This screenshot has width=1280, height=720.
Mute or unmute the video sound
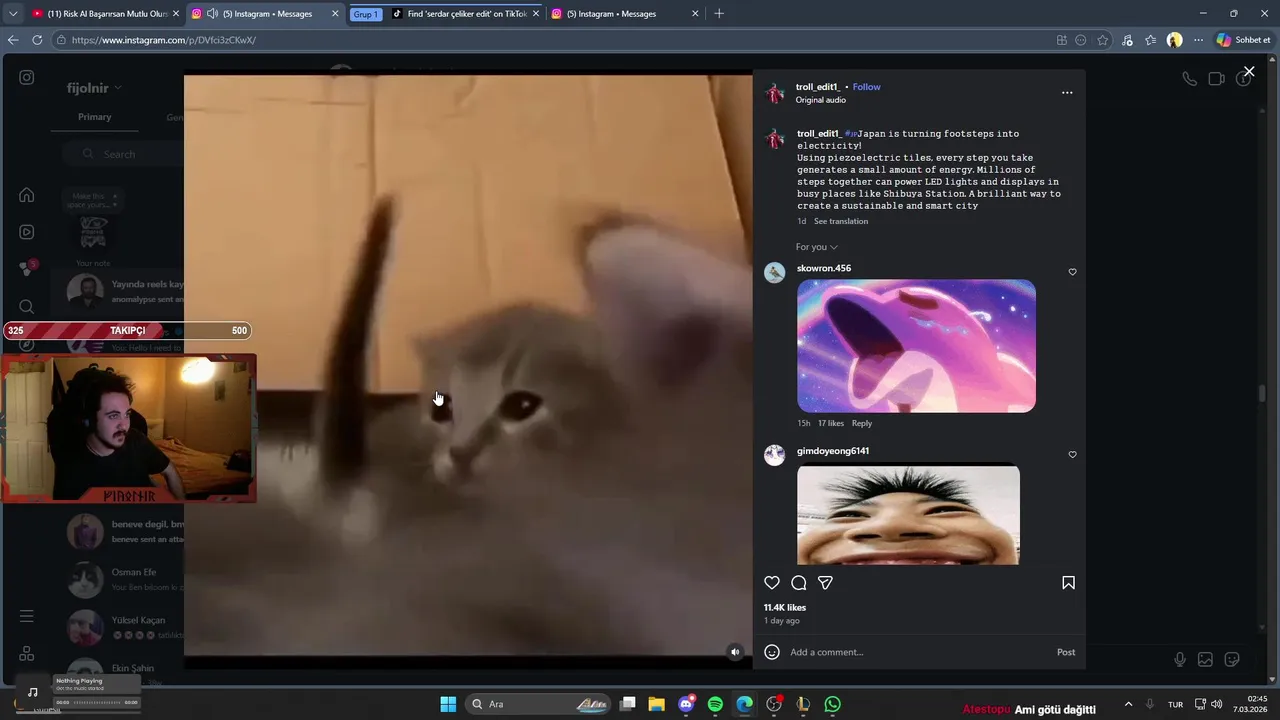click(735, 652)
